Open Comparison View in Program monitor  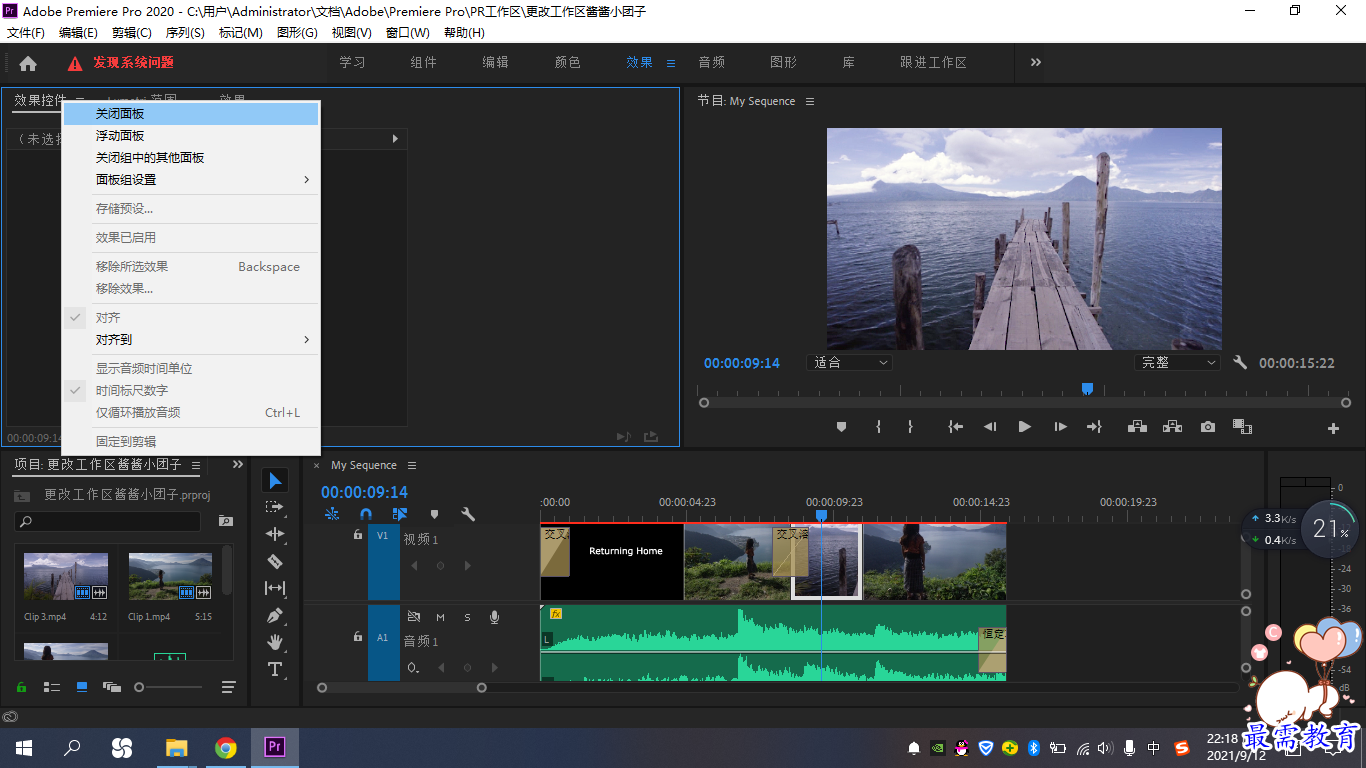tap(1242, 427)
